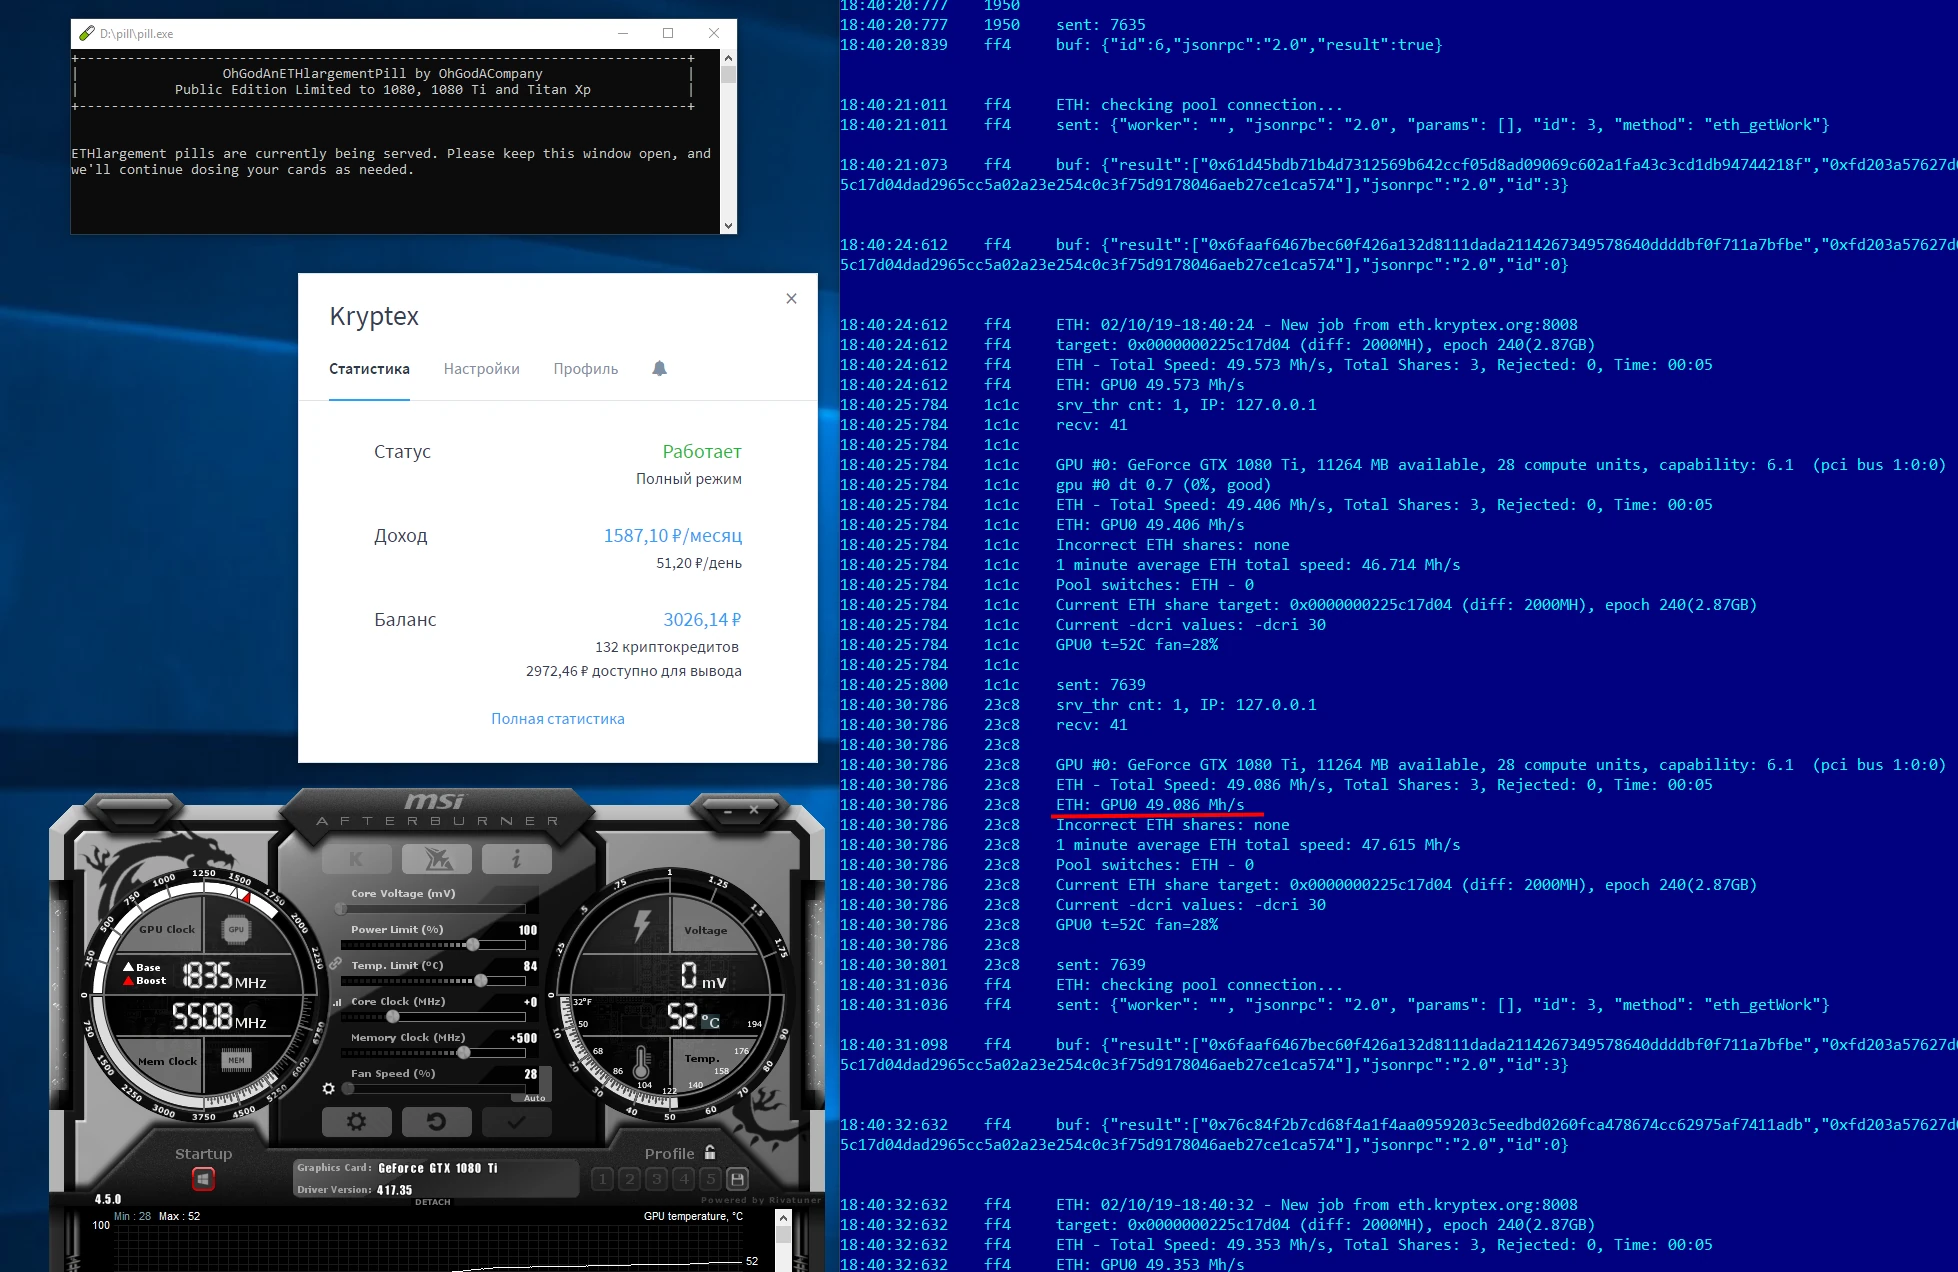Save profile using the floppy disk icon
Viewport: 1958px width, 1272px height.
(x=737, y=1179)
